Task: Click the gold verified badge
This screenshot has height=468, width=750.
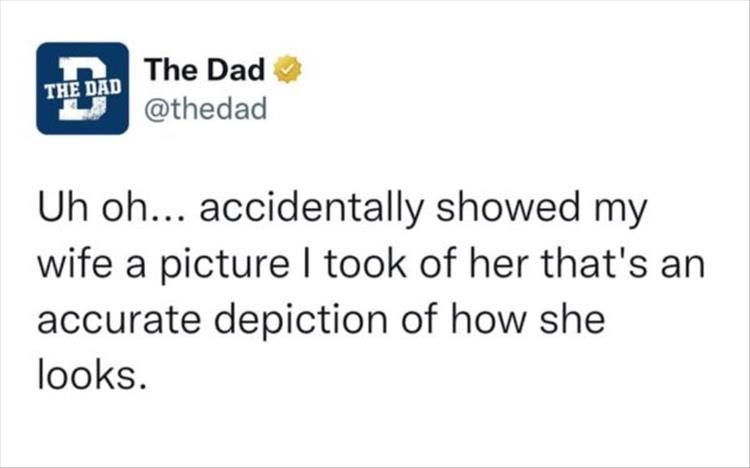Action: click(288, 70)
